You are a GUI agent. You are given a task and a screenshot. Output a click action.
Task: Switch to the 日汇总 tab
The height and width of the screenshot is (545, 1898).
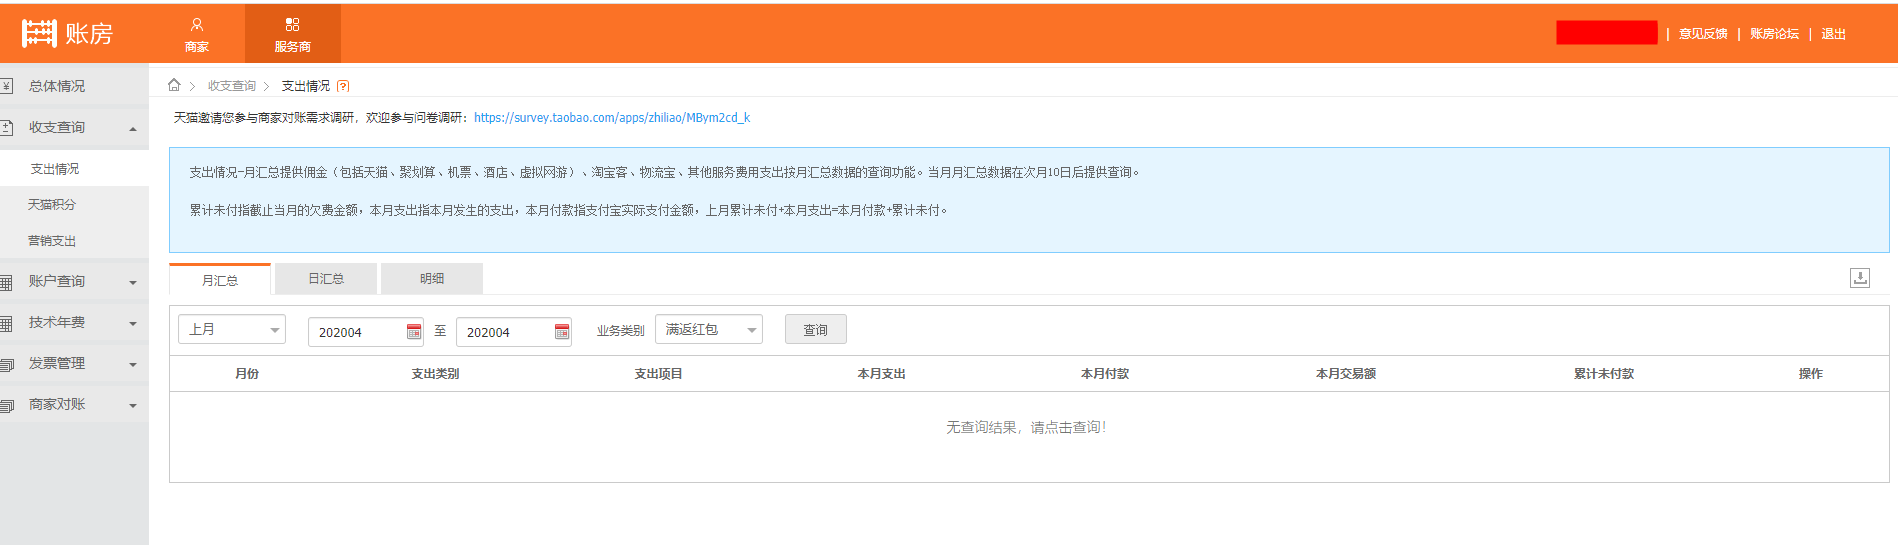326,279
